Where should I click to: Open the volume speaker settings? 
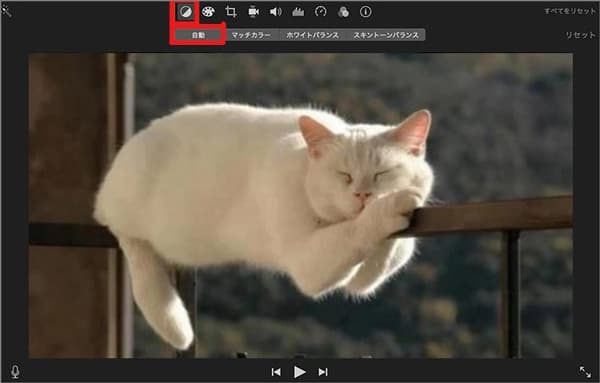pos(276,12)
